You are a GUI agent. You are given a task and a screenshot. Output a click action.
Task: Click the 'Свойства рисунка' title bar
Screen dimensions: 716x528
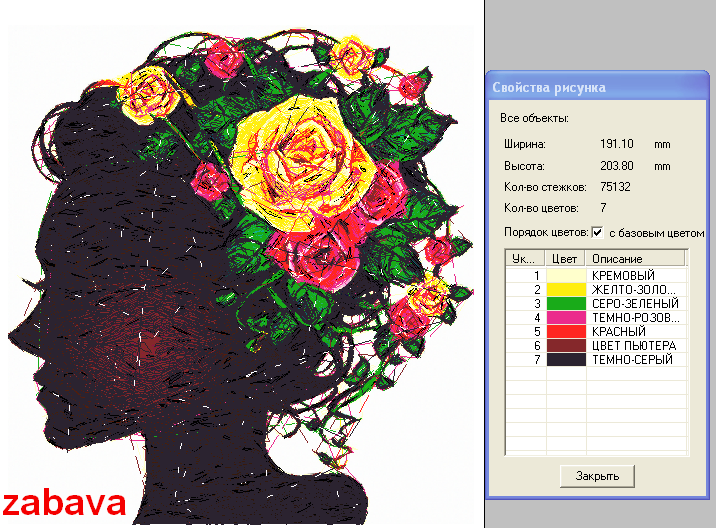coord(597,87)
